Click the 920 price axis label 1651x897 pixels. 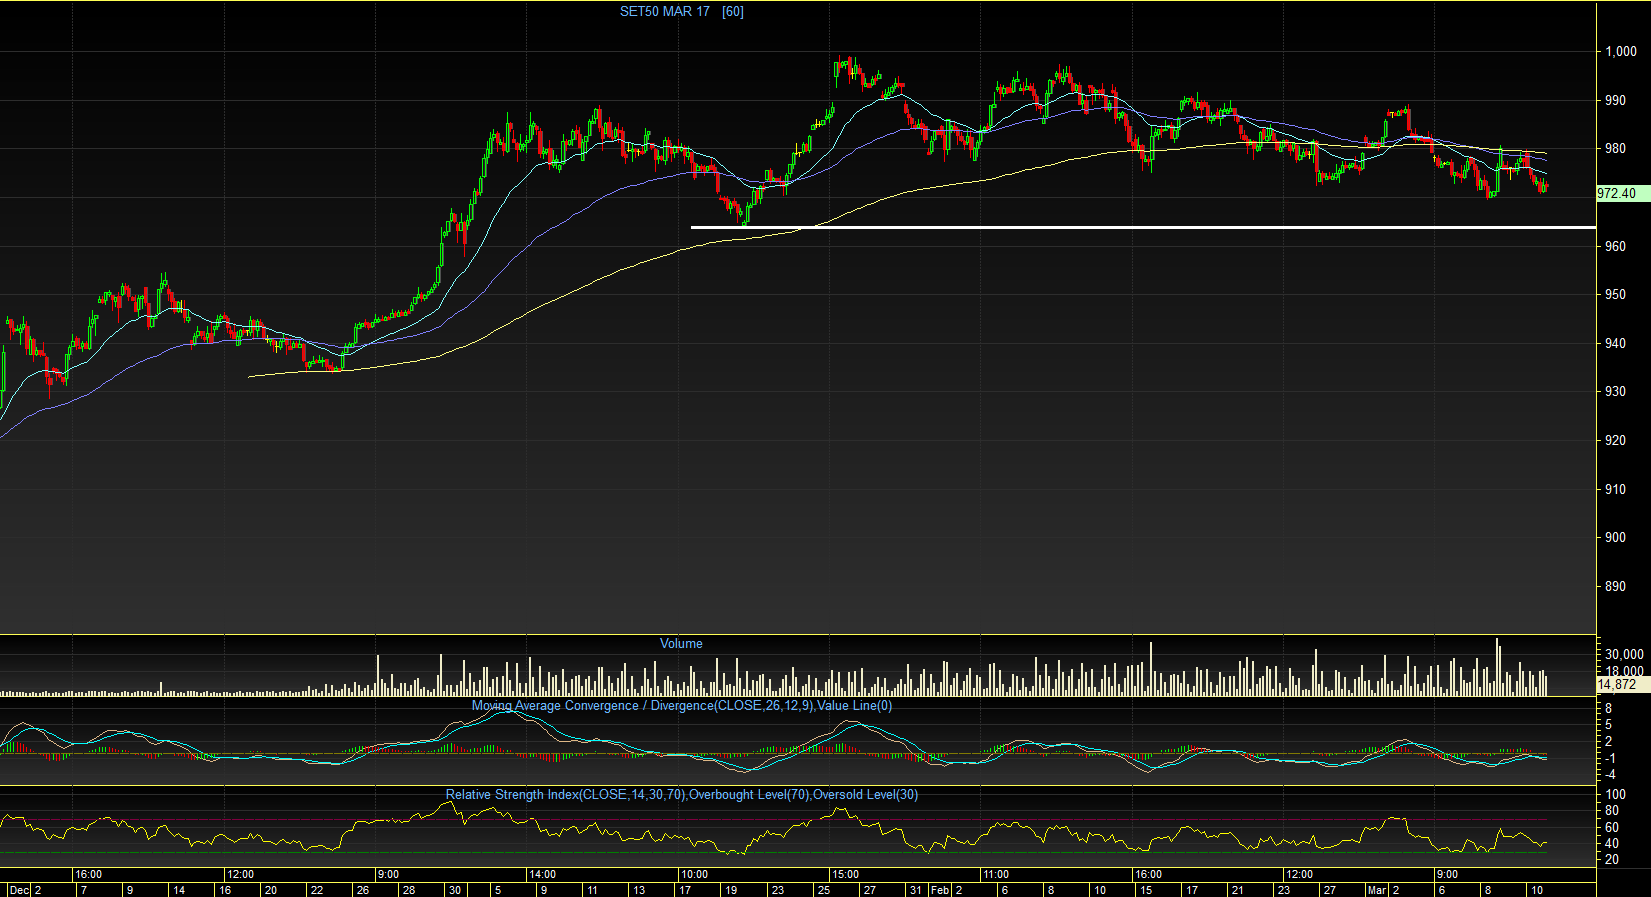1615,440
